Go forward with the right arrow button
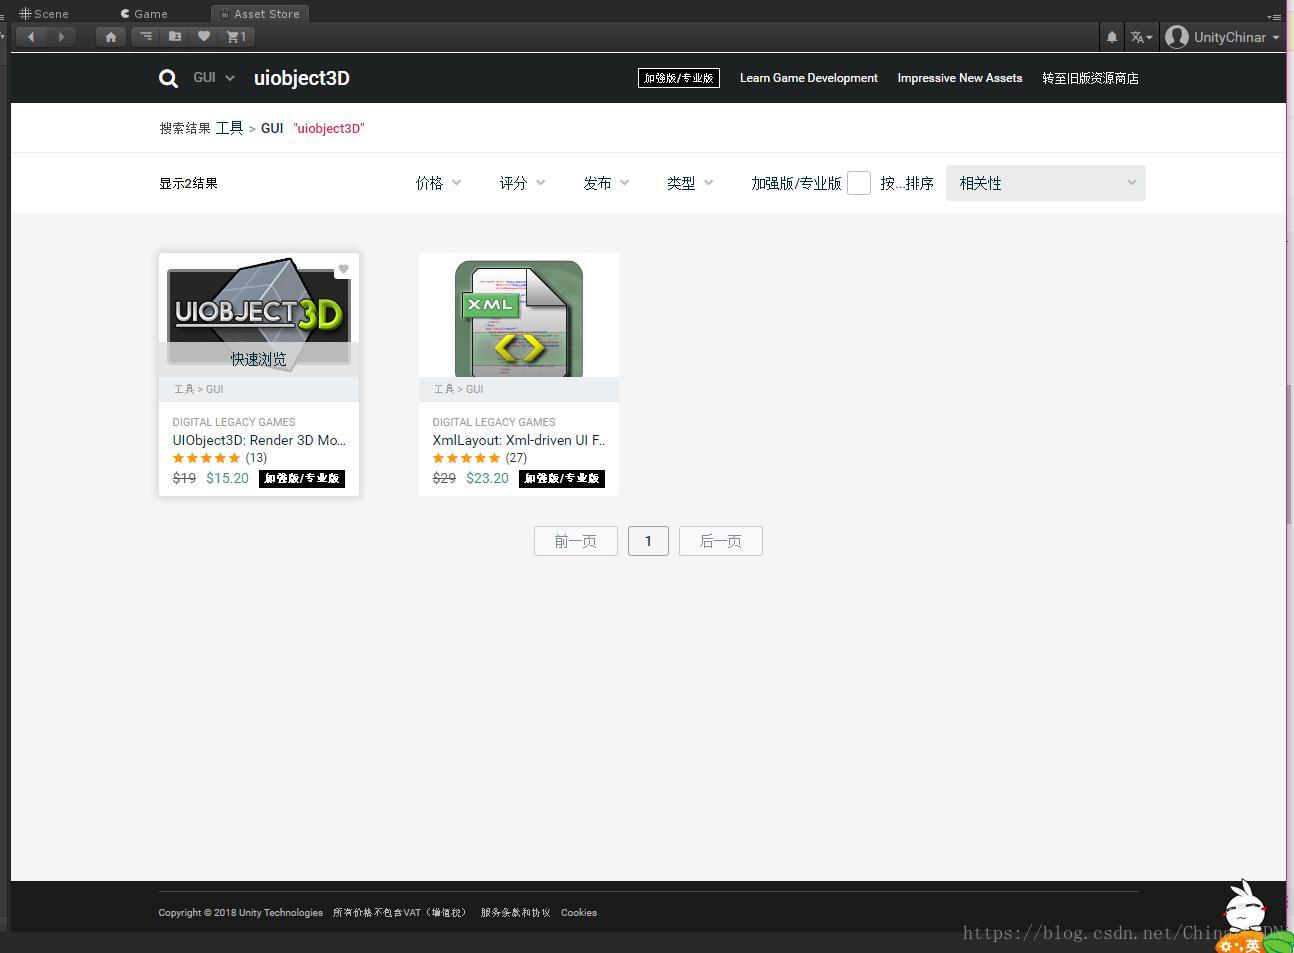Screen dimensions: 1294x953 coord(61,37)
